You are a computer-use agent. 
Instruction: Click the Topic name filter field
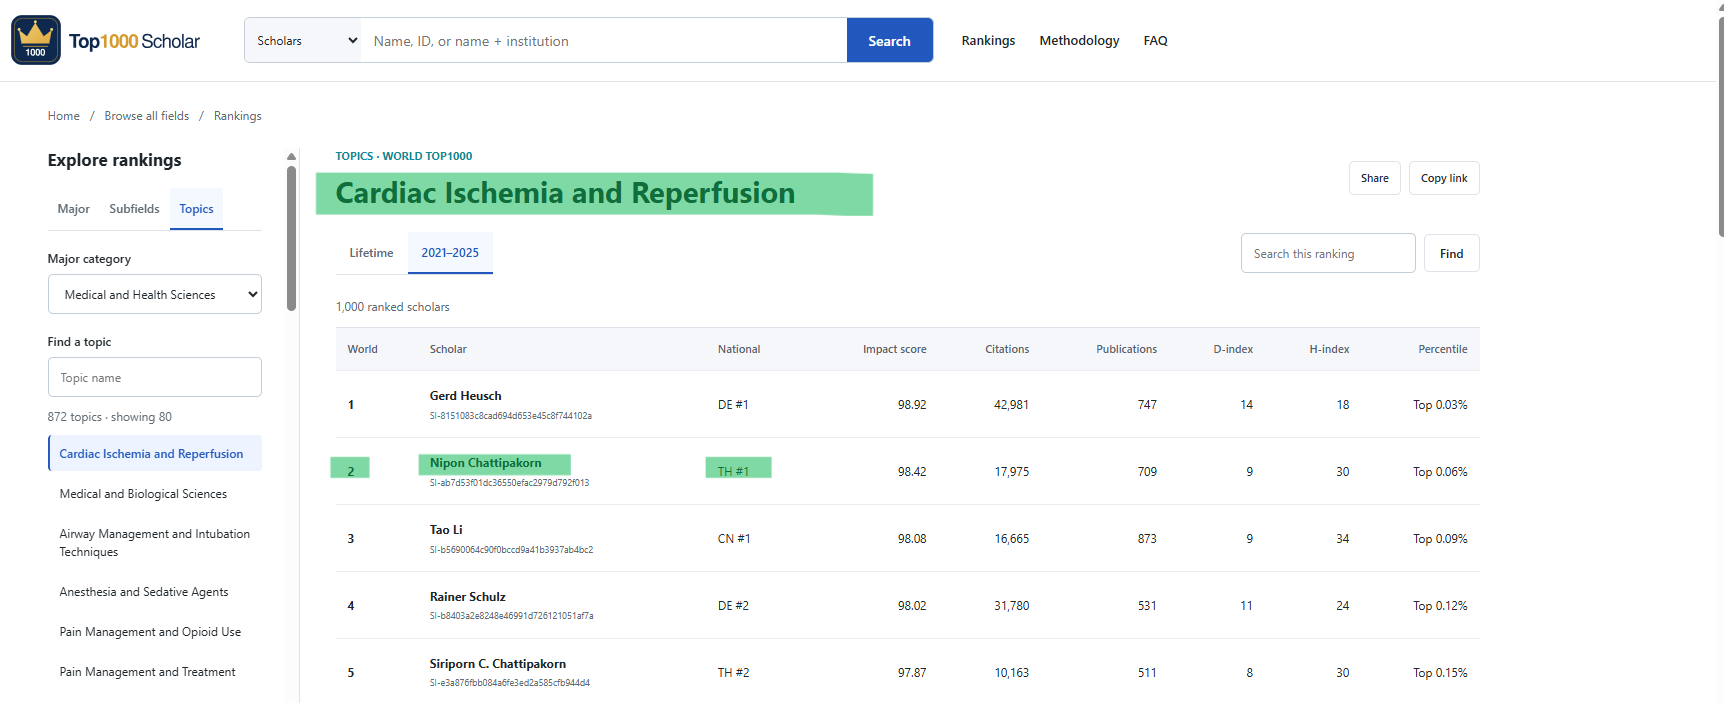tap(155, 377)
